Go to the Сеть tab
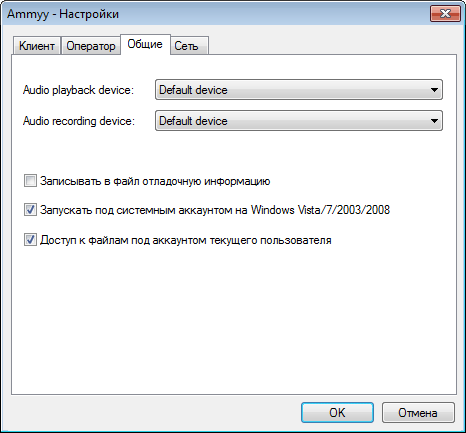The height and width of the screenshot is (433, 466). pyautogui.click(x=189, y=46)
